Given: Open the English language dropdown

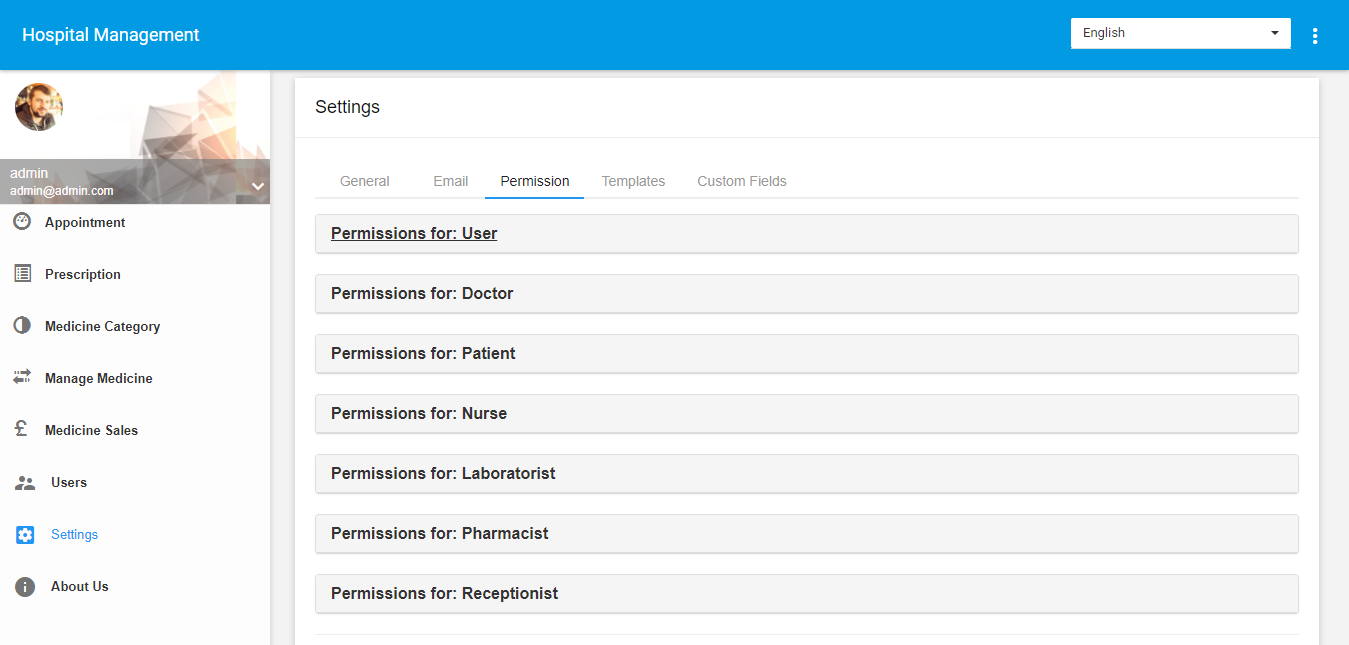Looking at the screenshot, I should [x=1180, y=32].
